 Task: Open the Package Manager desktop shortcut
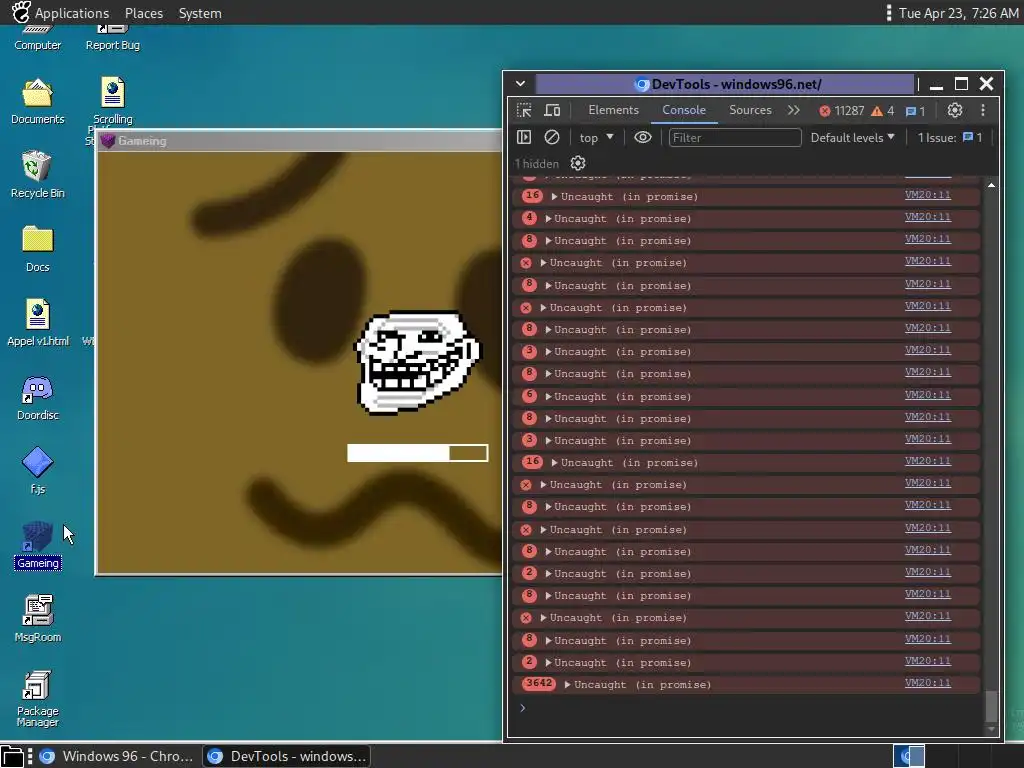(38, 698)
